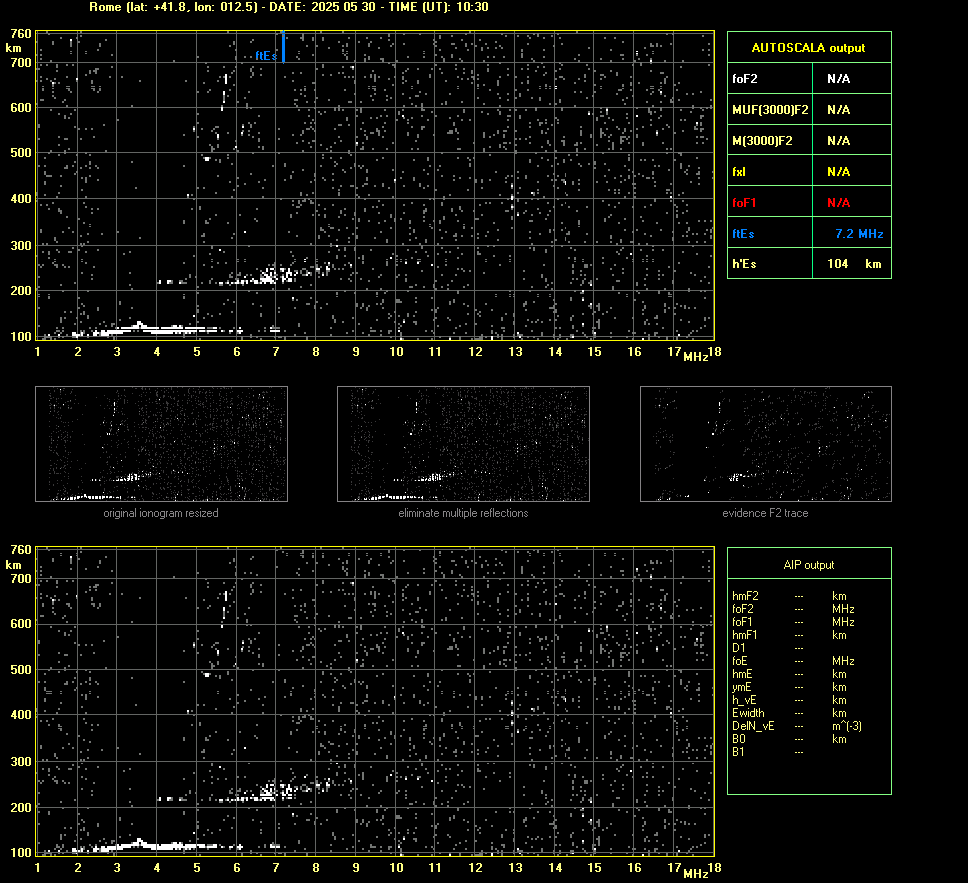Click the 104 km h'Es value

click(854, 264)
